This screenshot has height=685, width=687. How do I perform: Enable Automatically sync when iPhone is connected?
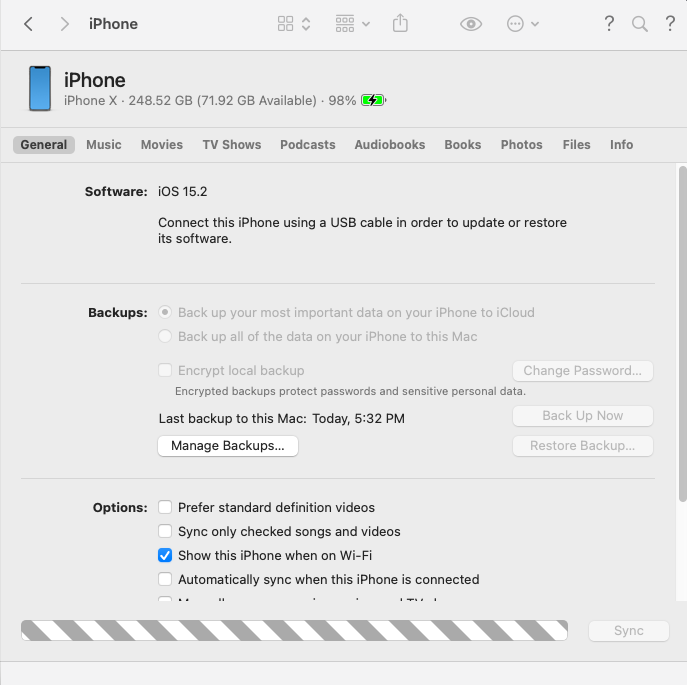(165, 579)
